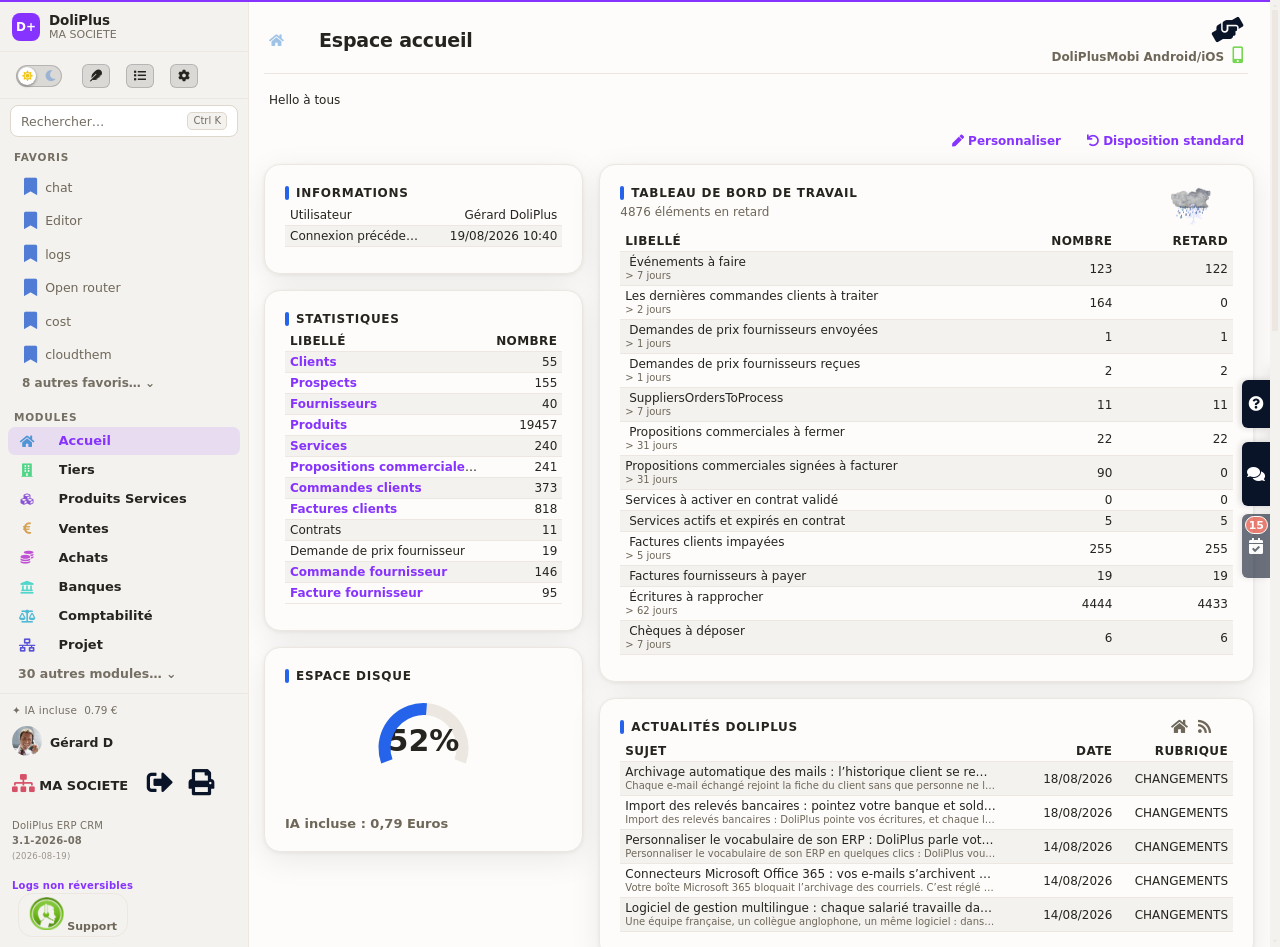Image resolution: width=1280 pixels, height=947 pixels.
Task: Select the Accueil module
Action: [x=124, y=441]
